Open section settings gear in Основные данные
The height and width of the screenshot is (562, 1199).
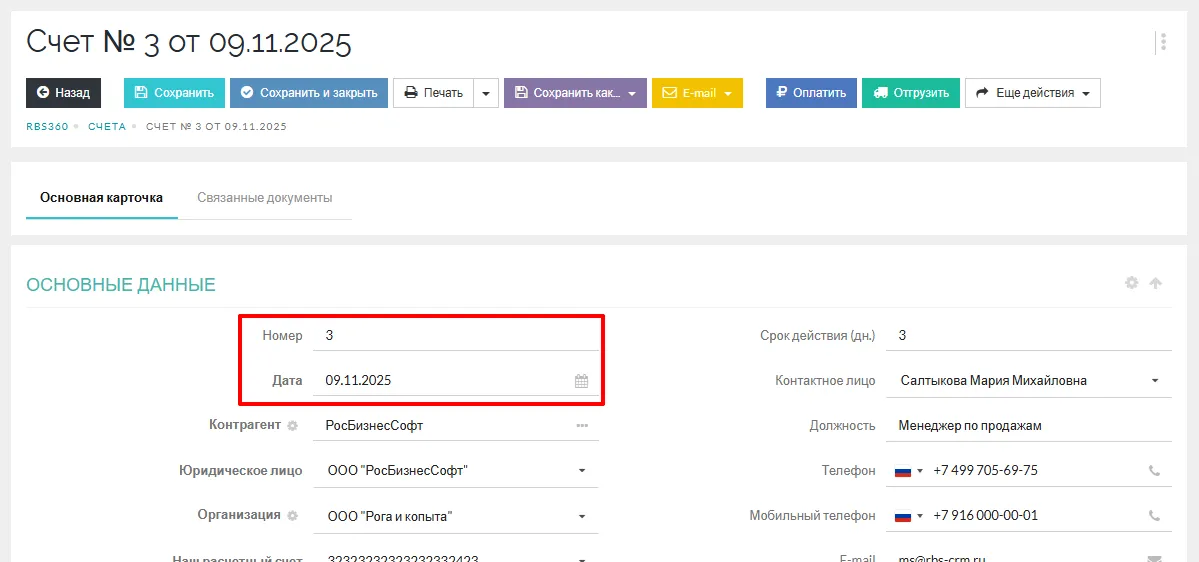click(1131, 283)
